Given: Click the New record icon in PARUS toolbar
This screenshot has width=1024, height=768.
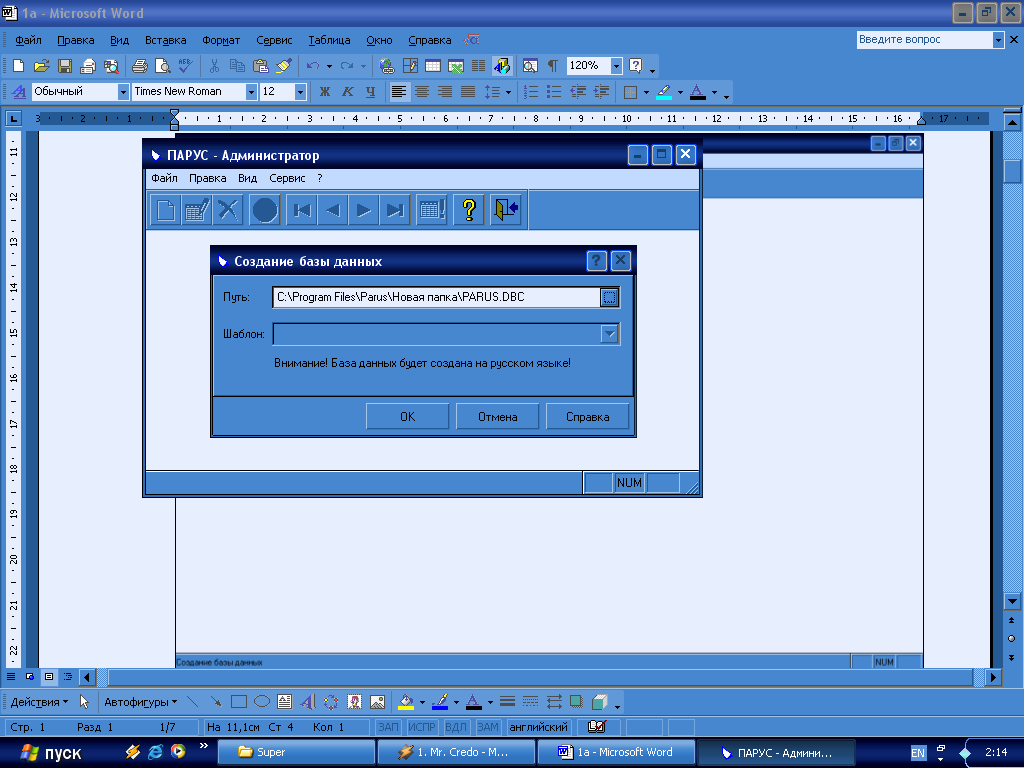Looking at the screenshot, I should (x=165, y=210).
